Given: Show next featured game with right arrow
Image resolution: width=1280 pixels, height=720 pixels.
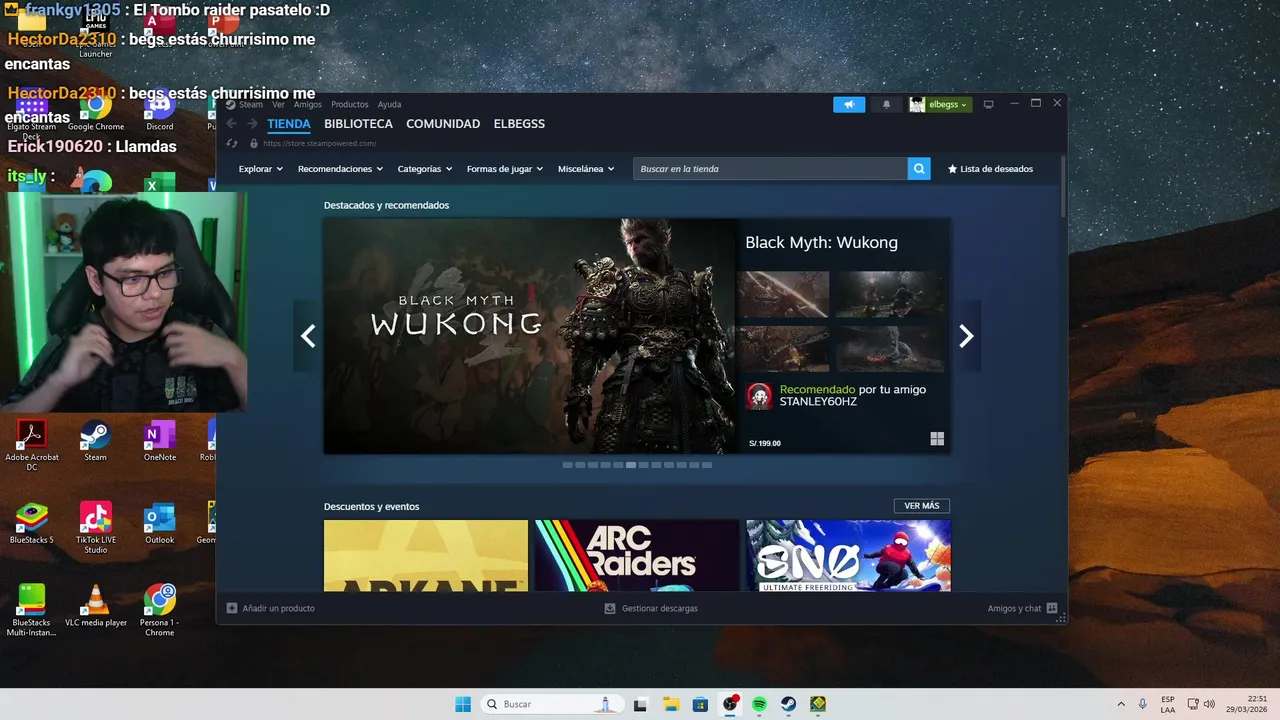Looking at the screenshot, I should [966, 336].
